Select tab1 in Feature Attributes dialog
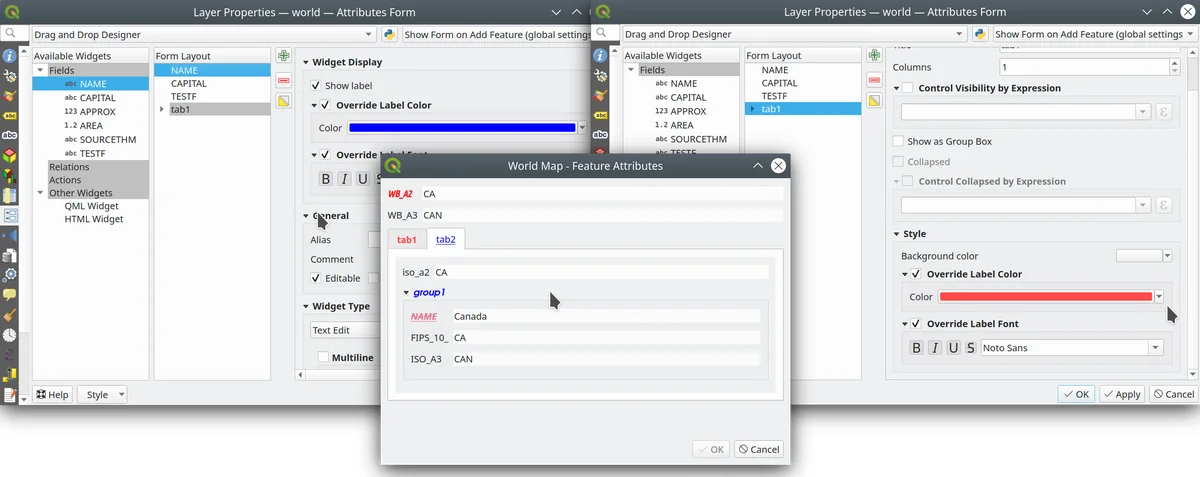Screen dimensions: 1200x477 click(406, 239)
